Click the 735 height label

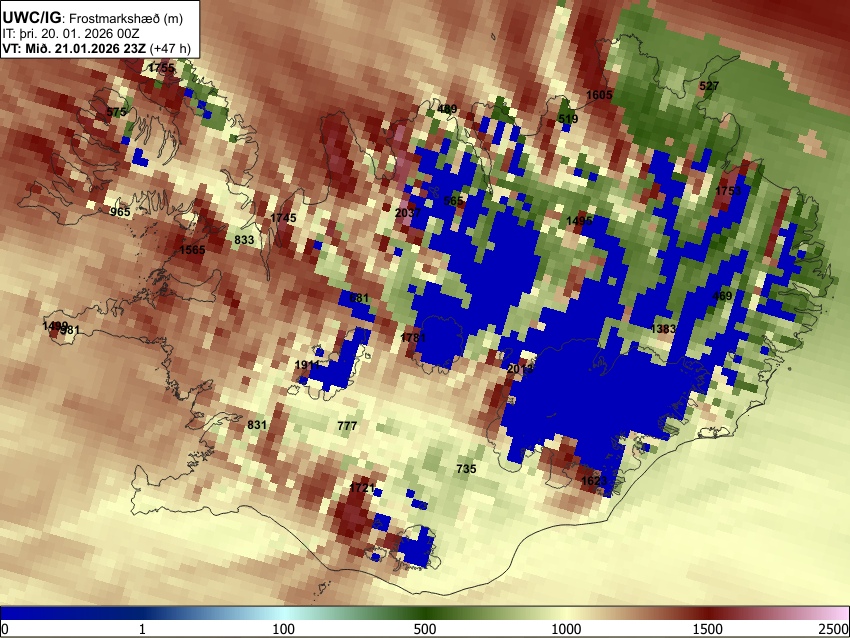466,469
